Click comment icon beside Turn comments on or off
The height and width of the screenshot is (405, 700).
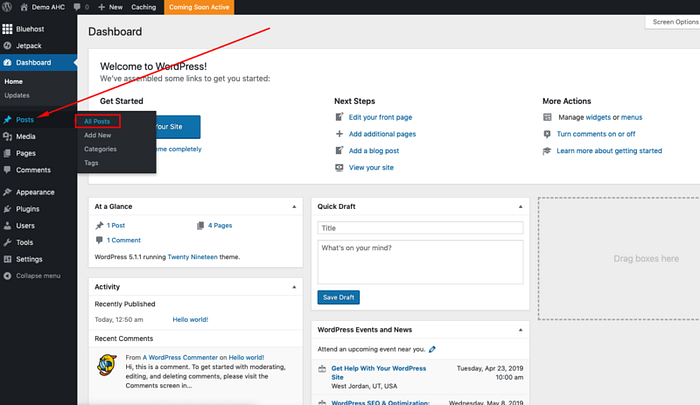tap(547, 134)
